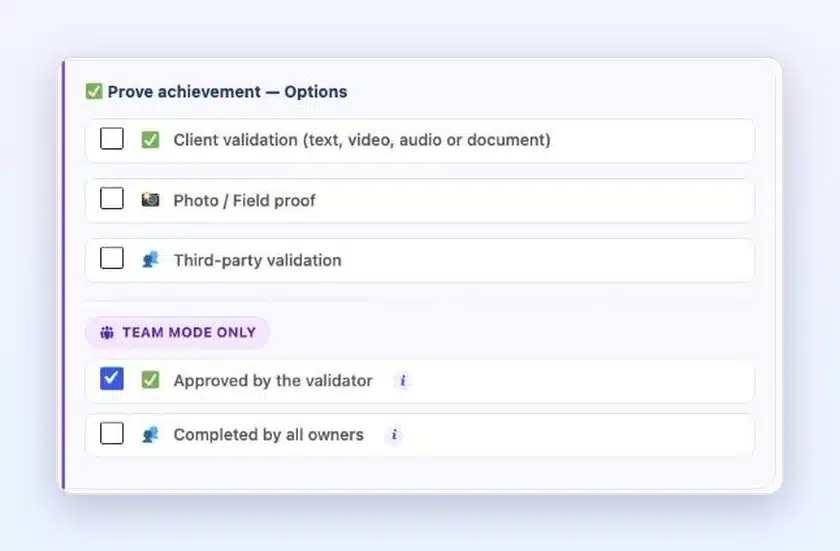Enable the Photo / Field proof checkbox
Image resolution: width=840 pixels, height=551 pixels.
coord(112,199)
